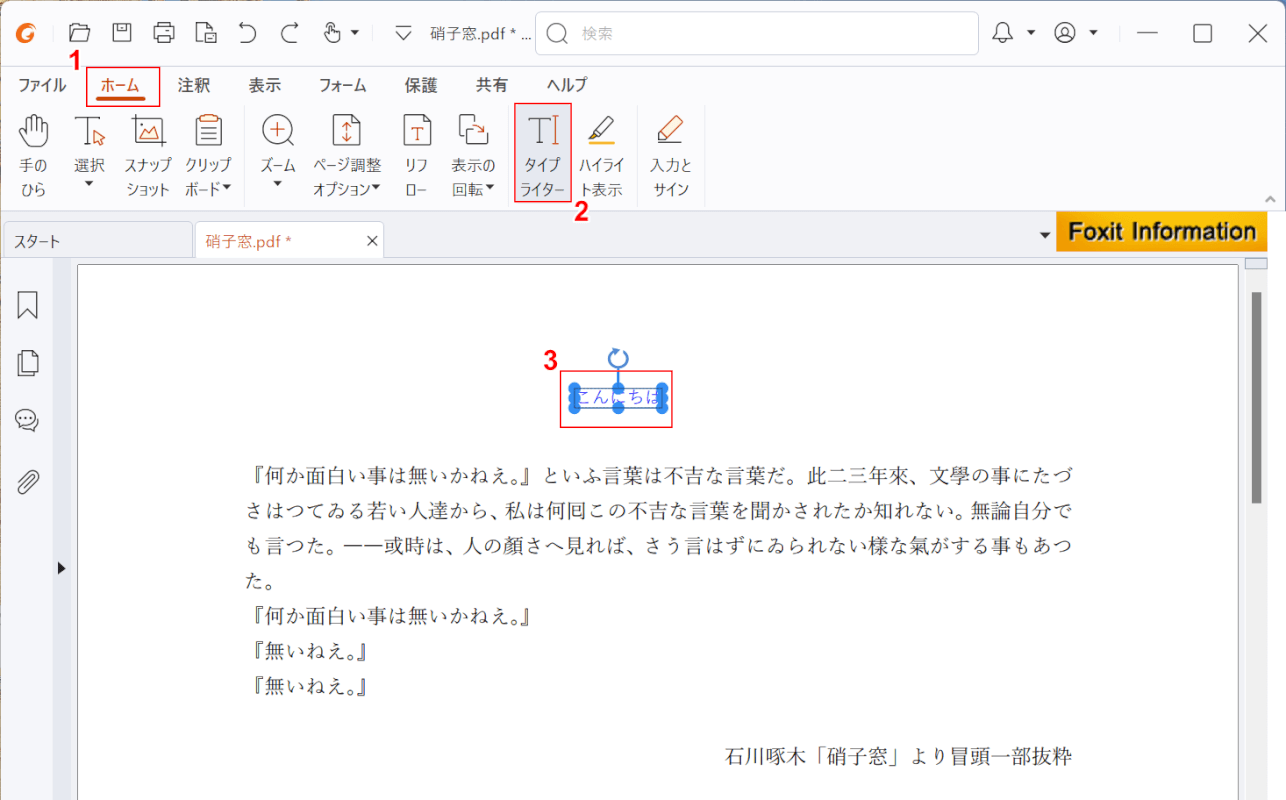This screenshot has height=800, width=1286.
Task: Open the user account icon
Action: [1065, 33]
